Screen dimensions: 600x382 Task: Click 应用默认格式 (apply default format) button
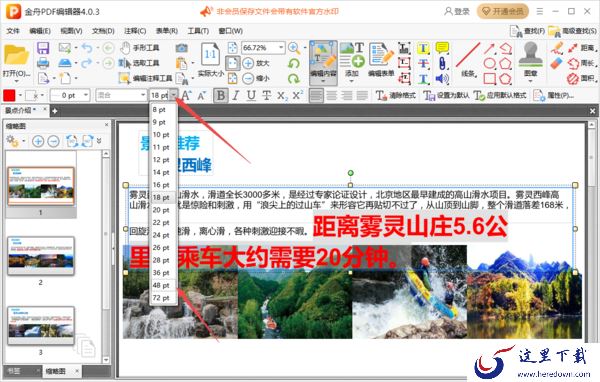coord(500,95)
